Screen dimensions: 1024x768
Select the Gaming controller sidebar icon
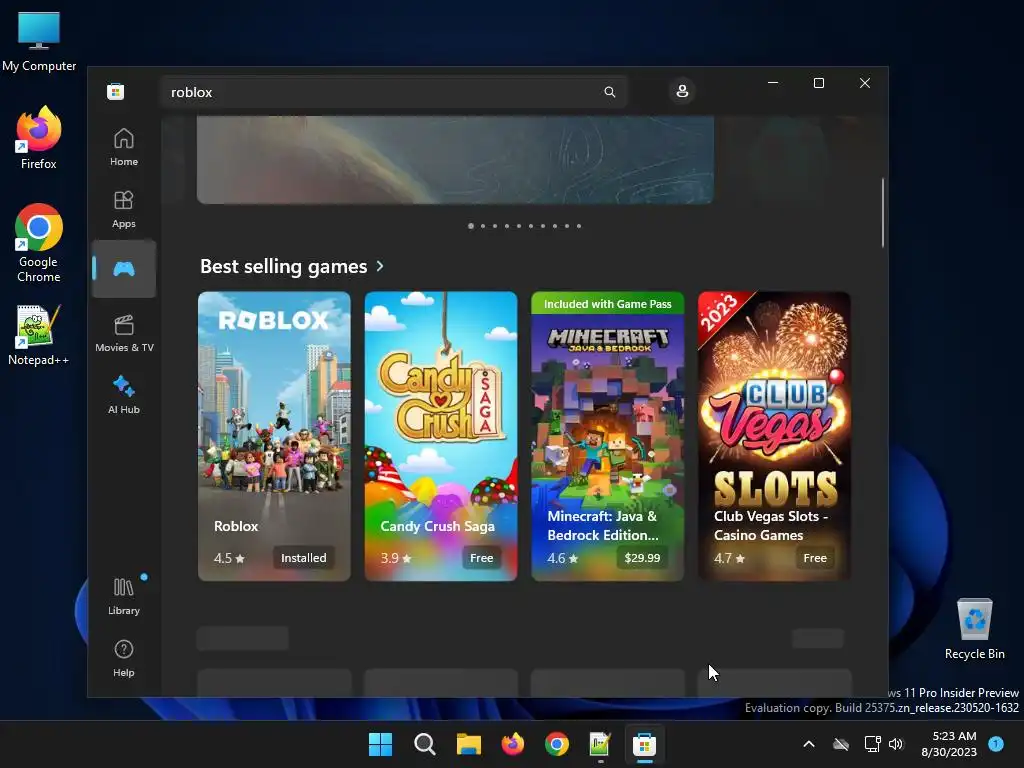coord(123,268)
